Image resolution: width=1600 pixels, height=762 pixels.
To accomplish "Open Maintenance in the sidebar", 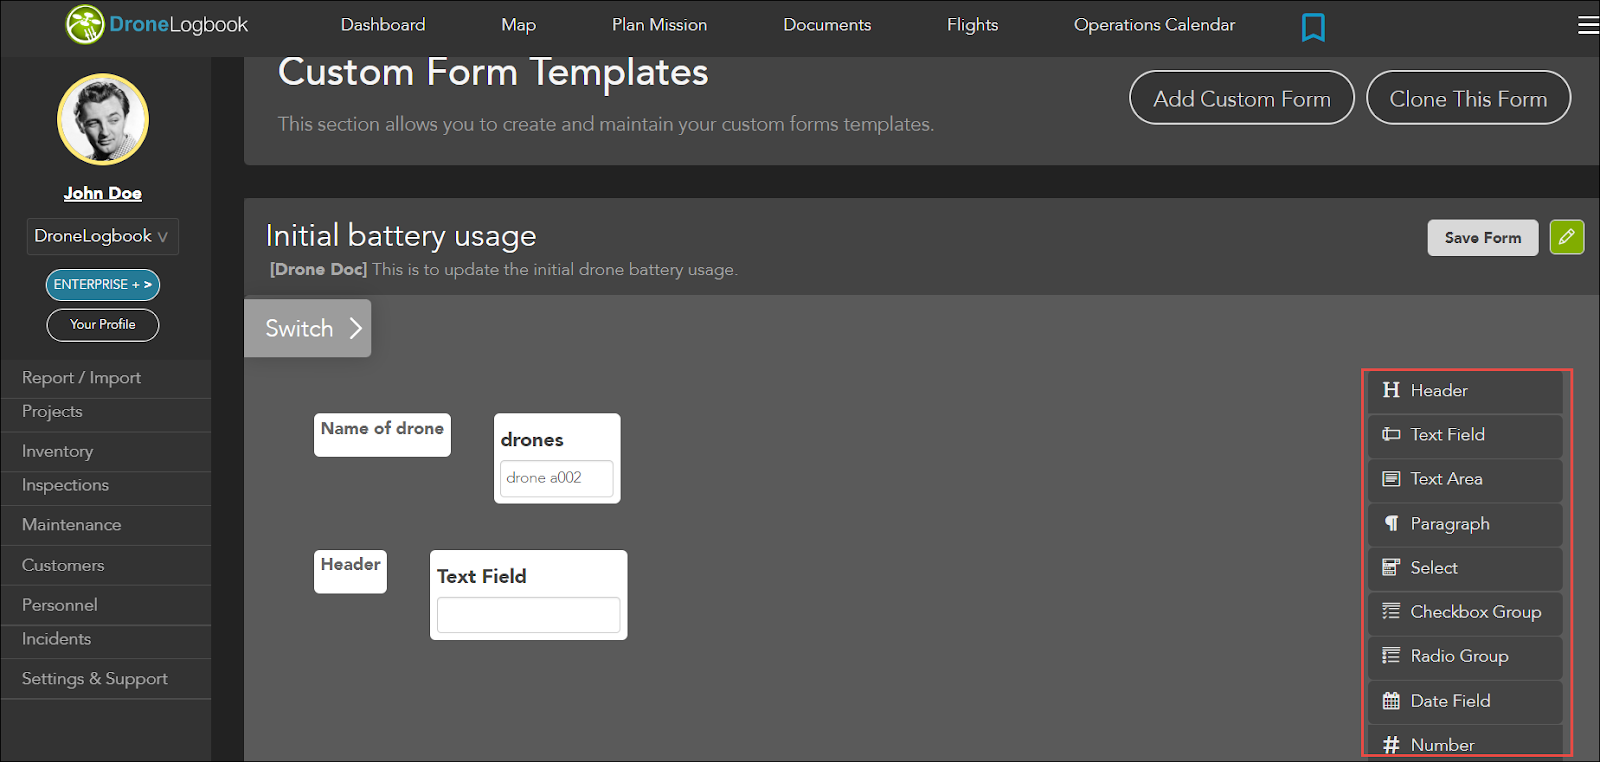I will pyautogui.click(x=106, y=525).
